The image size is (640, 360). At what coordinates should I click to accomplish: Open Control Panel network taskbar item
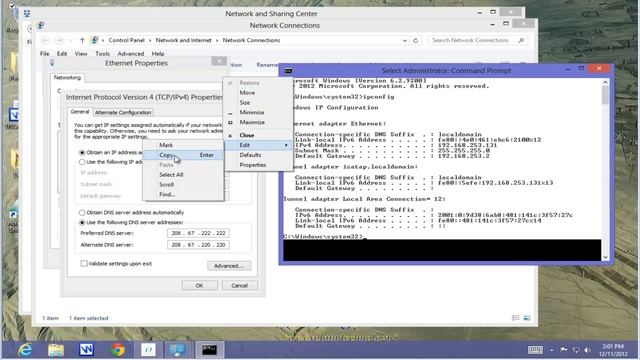click(x=177, y=350)
